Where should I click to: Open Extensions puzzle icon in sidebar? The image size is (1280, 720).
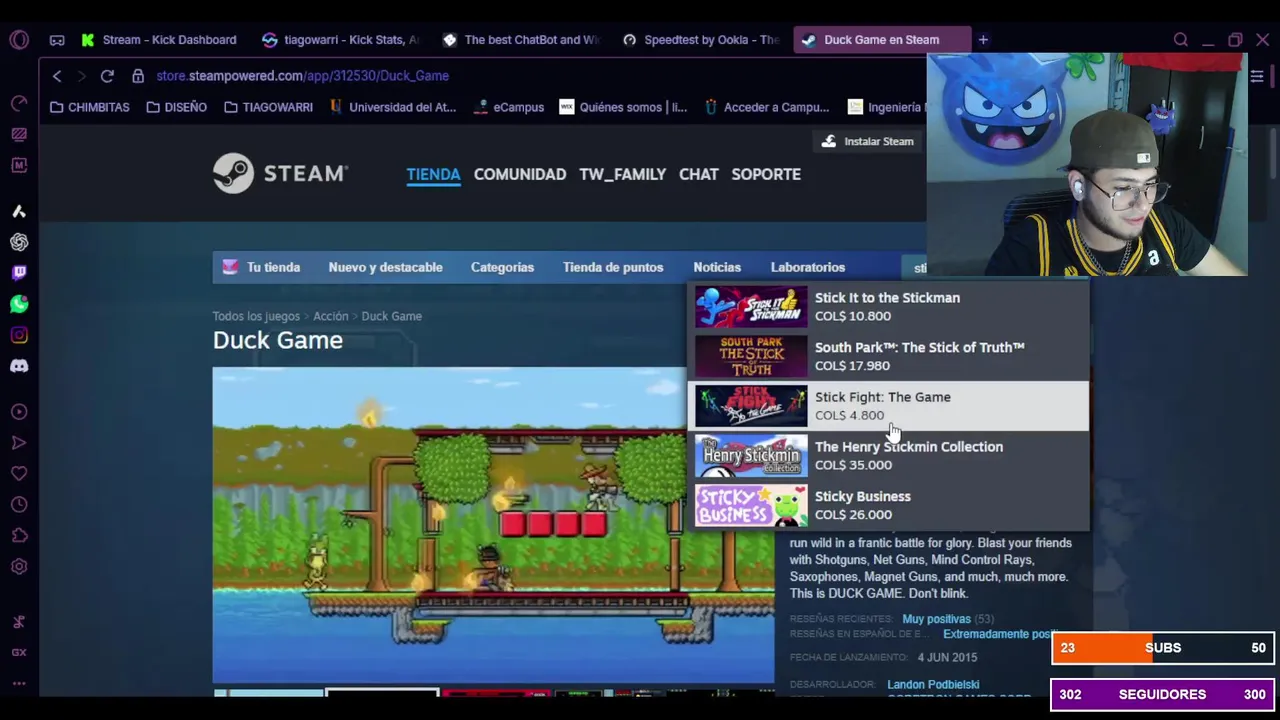(x=19, y=536)
